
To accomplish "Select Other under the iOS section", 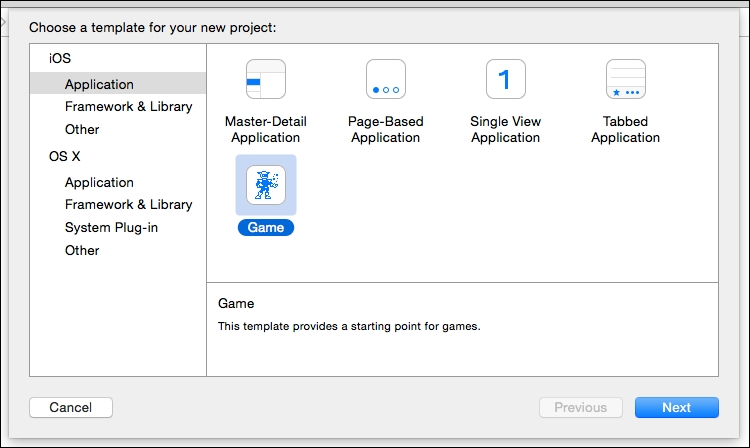I will click(x=82, y=129).
